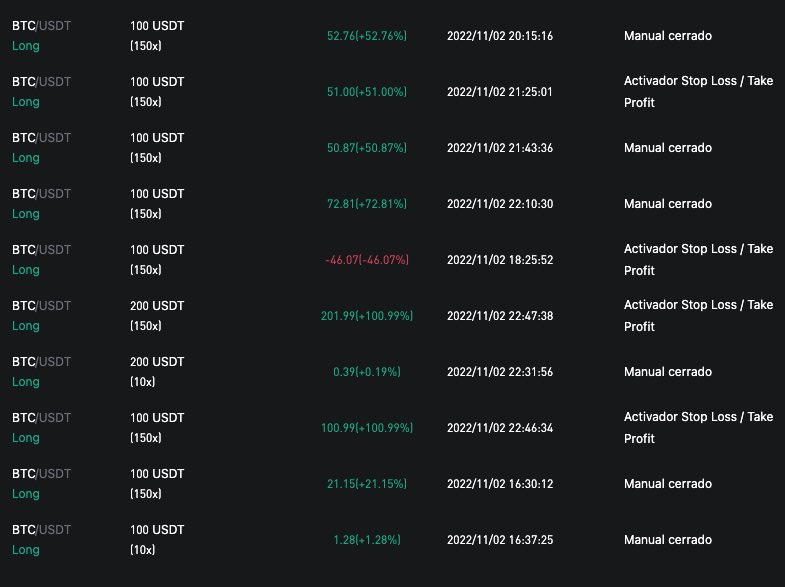Click the 50.87(+50.87%) profit value
The height and width of the screenshot is (587, 785).
pos(366,148)
